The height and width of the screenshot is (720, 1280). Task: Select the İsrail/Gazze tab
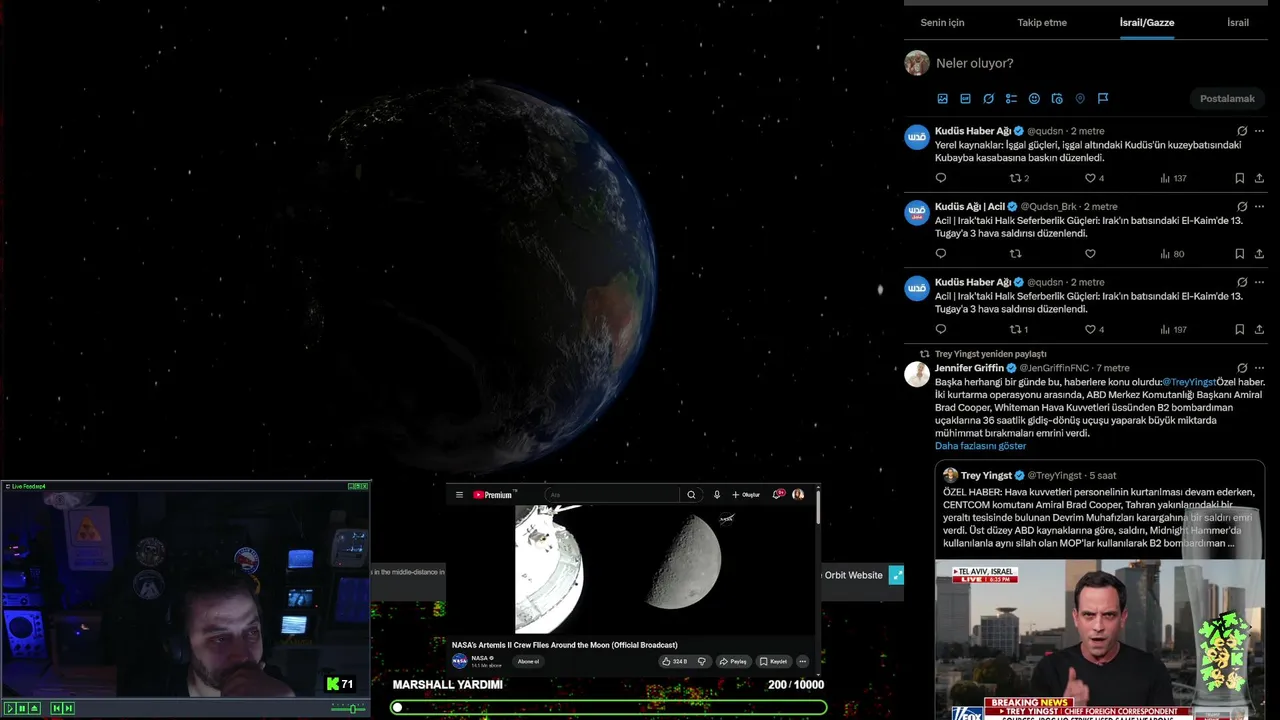tap(1147, 22)
